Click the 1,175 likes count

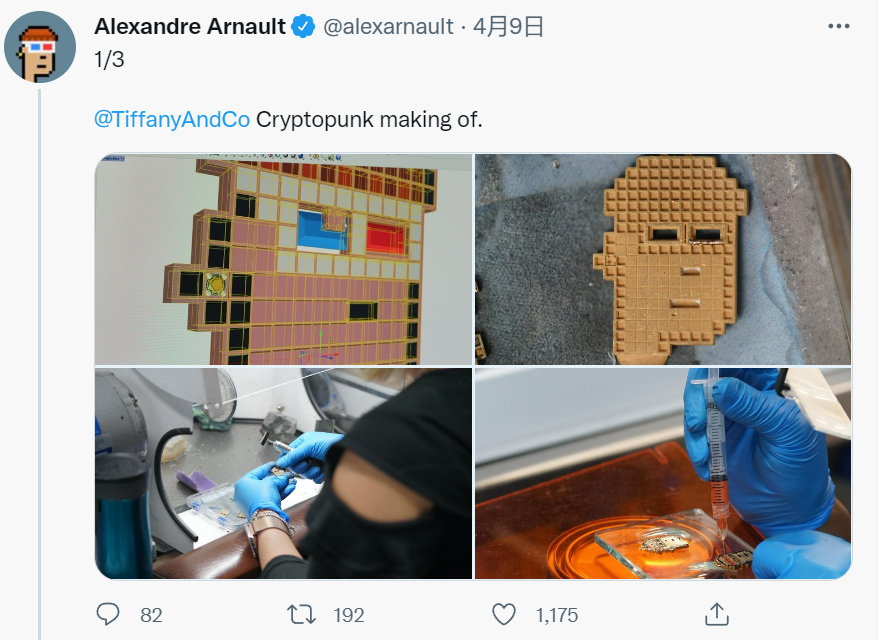pyautogui.click(x=557, y=615)
